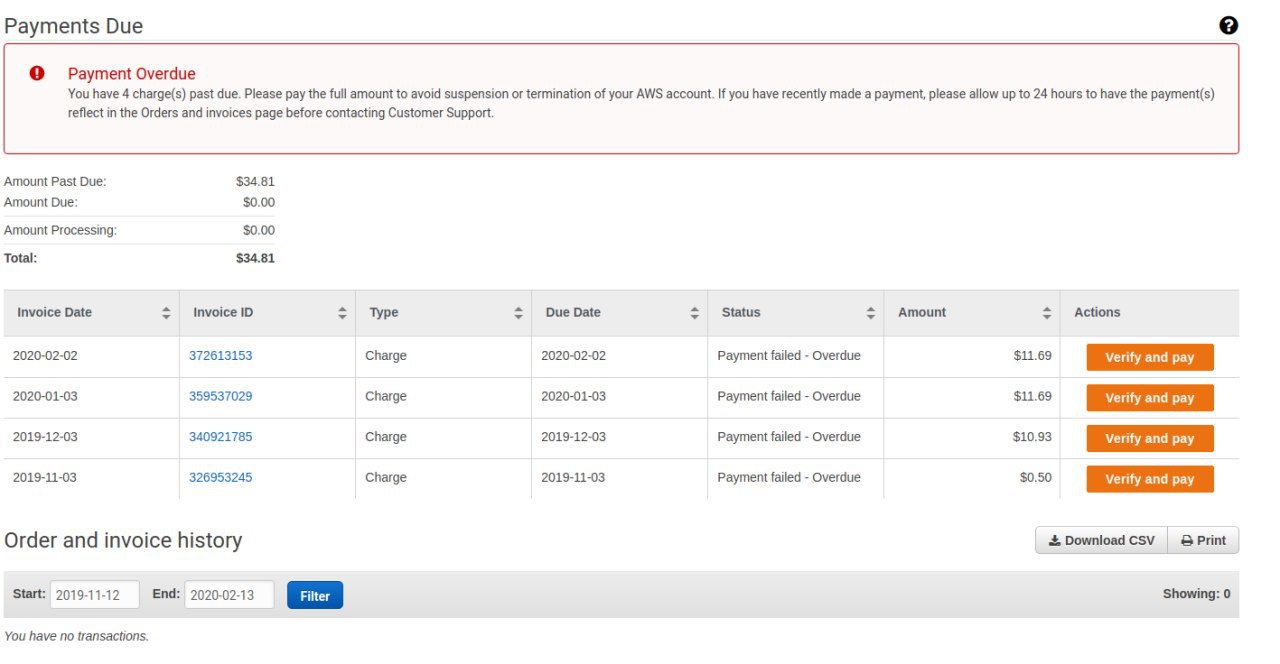Apply the date range Filter button

[314, 596]
